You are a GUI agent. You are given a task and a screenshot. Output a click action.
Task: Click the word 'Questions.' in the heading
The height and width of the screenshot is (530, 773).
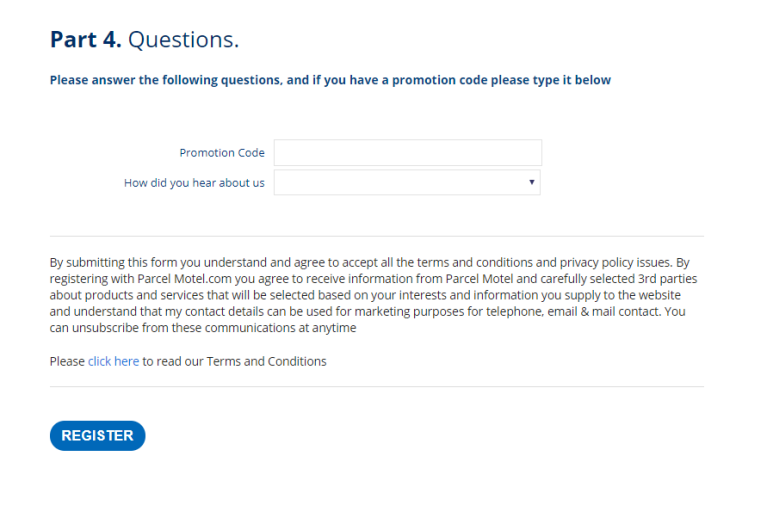(x=183, y=39)
